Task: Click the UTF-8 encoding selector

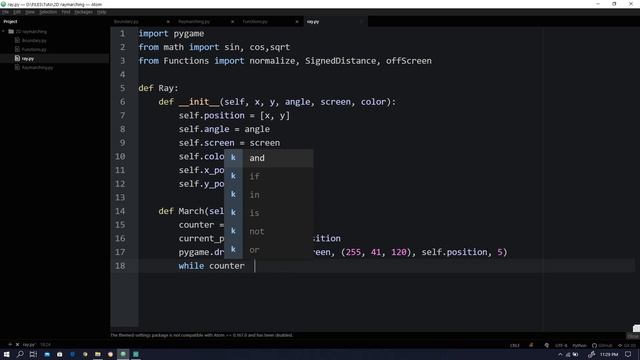Action: (x=561, y=345)
